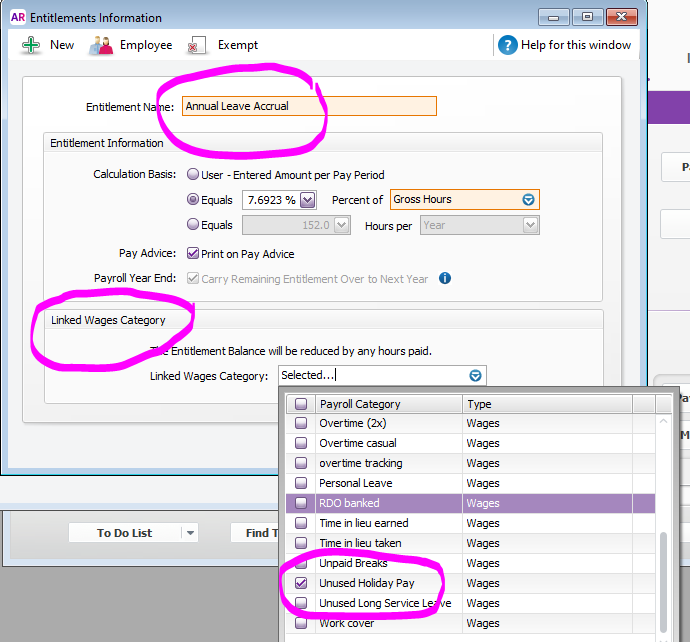Viewport: 690px width, 642px height.
Task: Click the Entitlement Name input field
Action: [309, 106]
